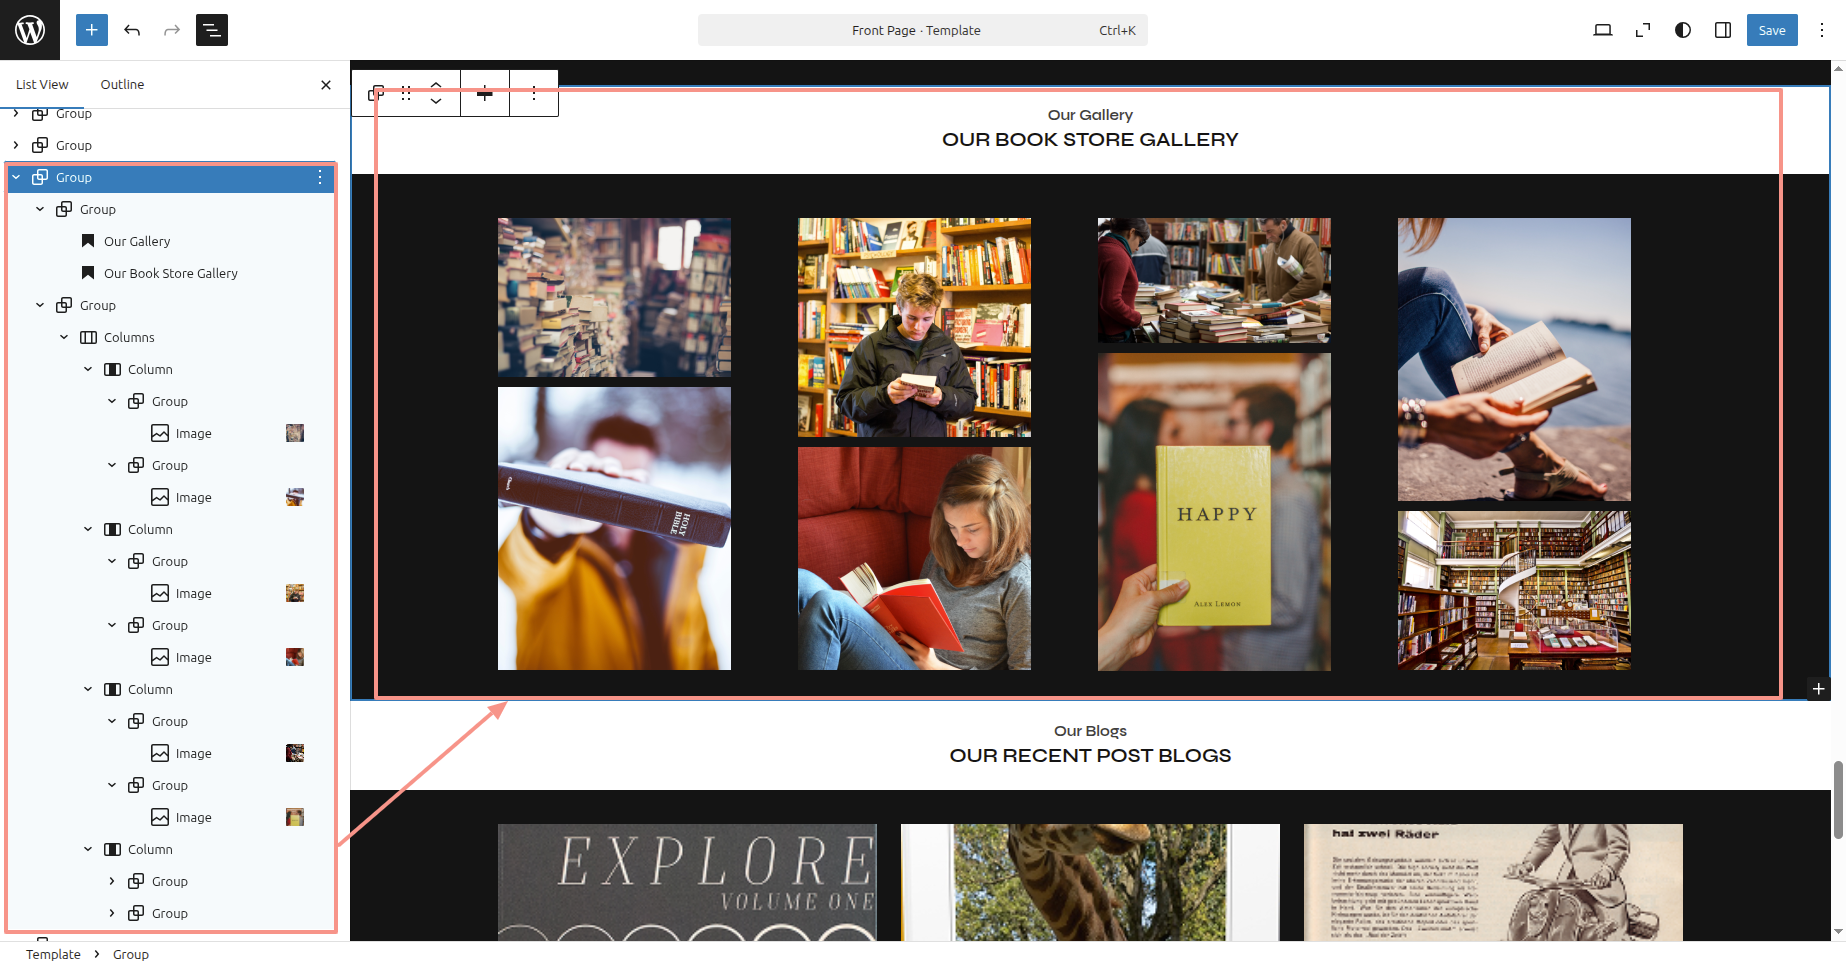Toggle the Styles half-circle icon
The height and width of the screenshot is (966, 1846).
click(x=1683, y=30)
